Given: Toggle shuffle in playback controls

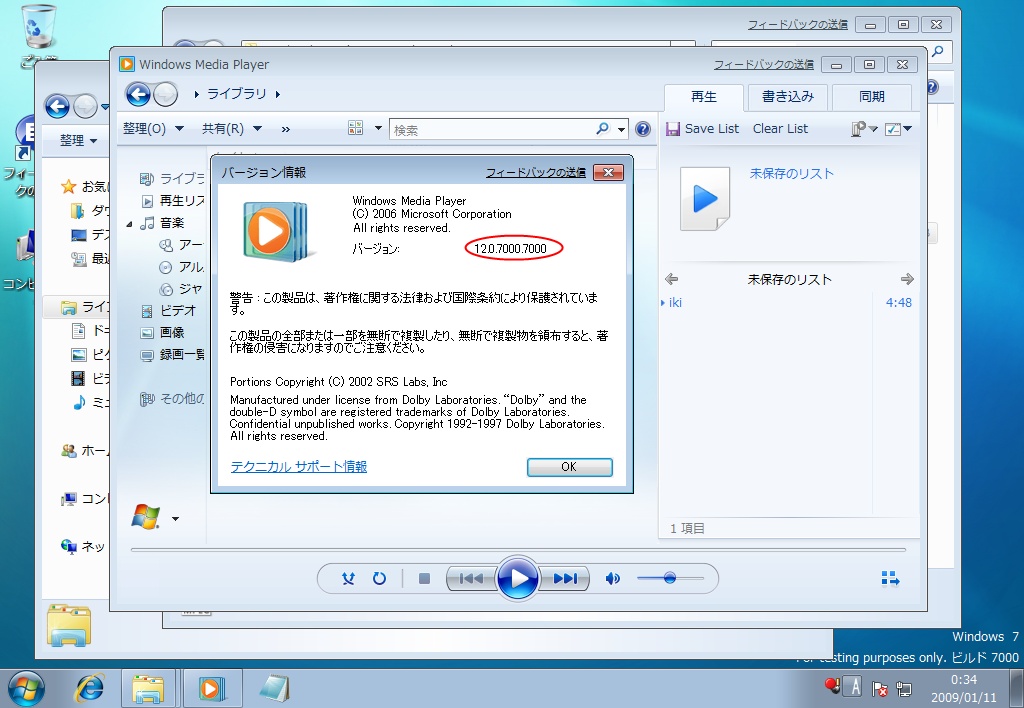Looking at the screenshot, I should pyautogui.click(x=348, y=578).
